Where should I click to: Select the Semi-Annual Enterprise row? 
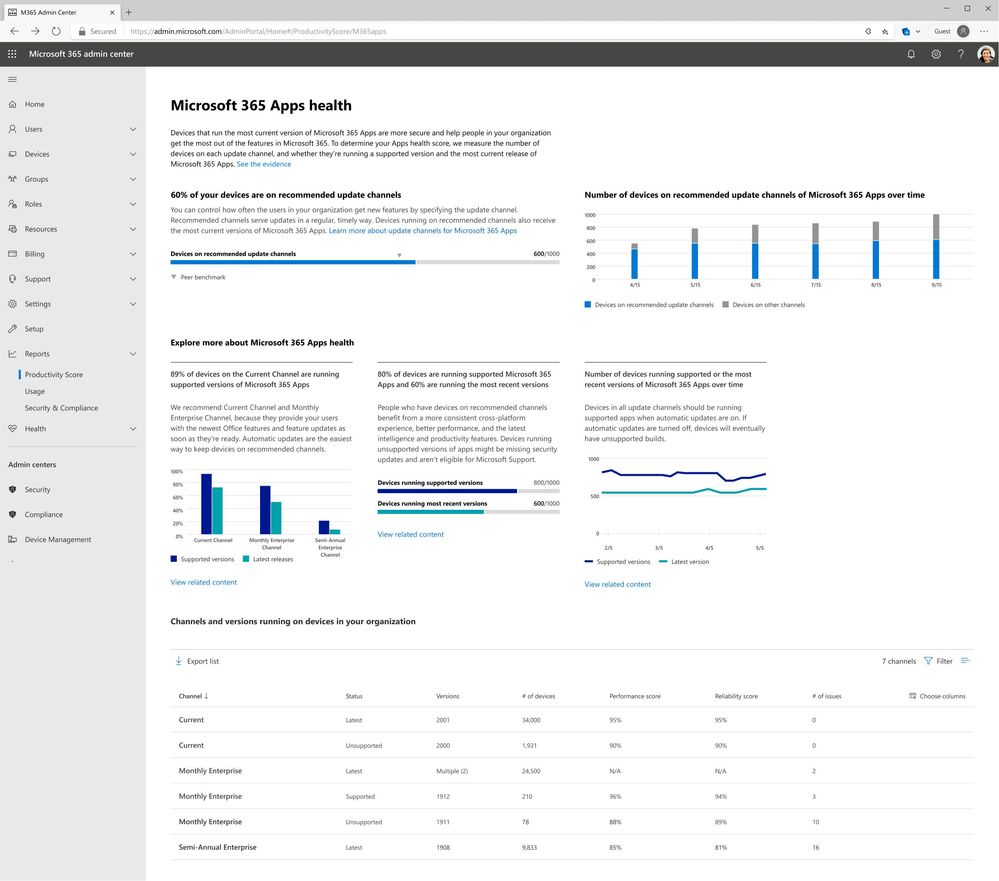(x=571, y=847)
